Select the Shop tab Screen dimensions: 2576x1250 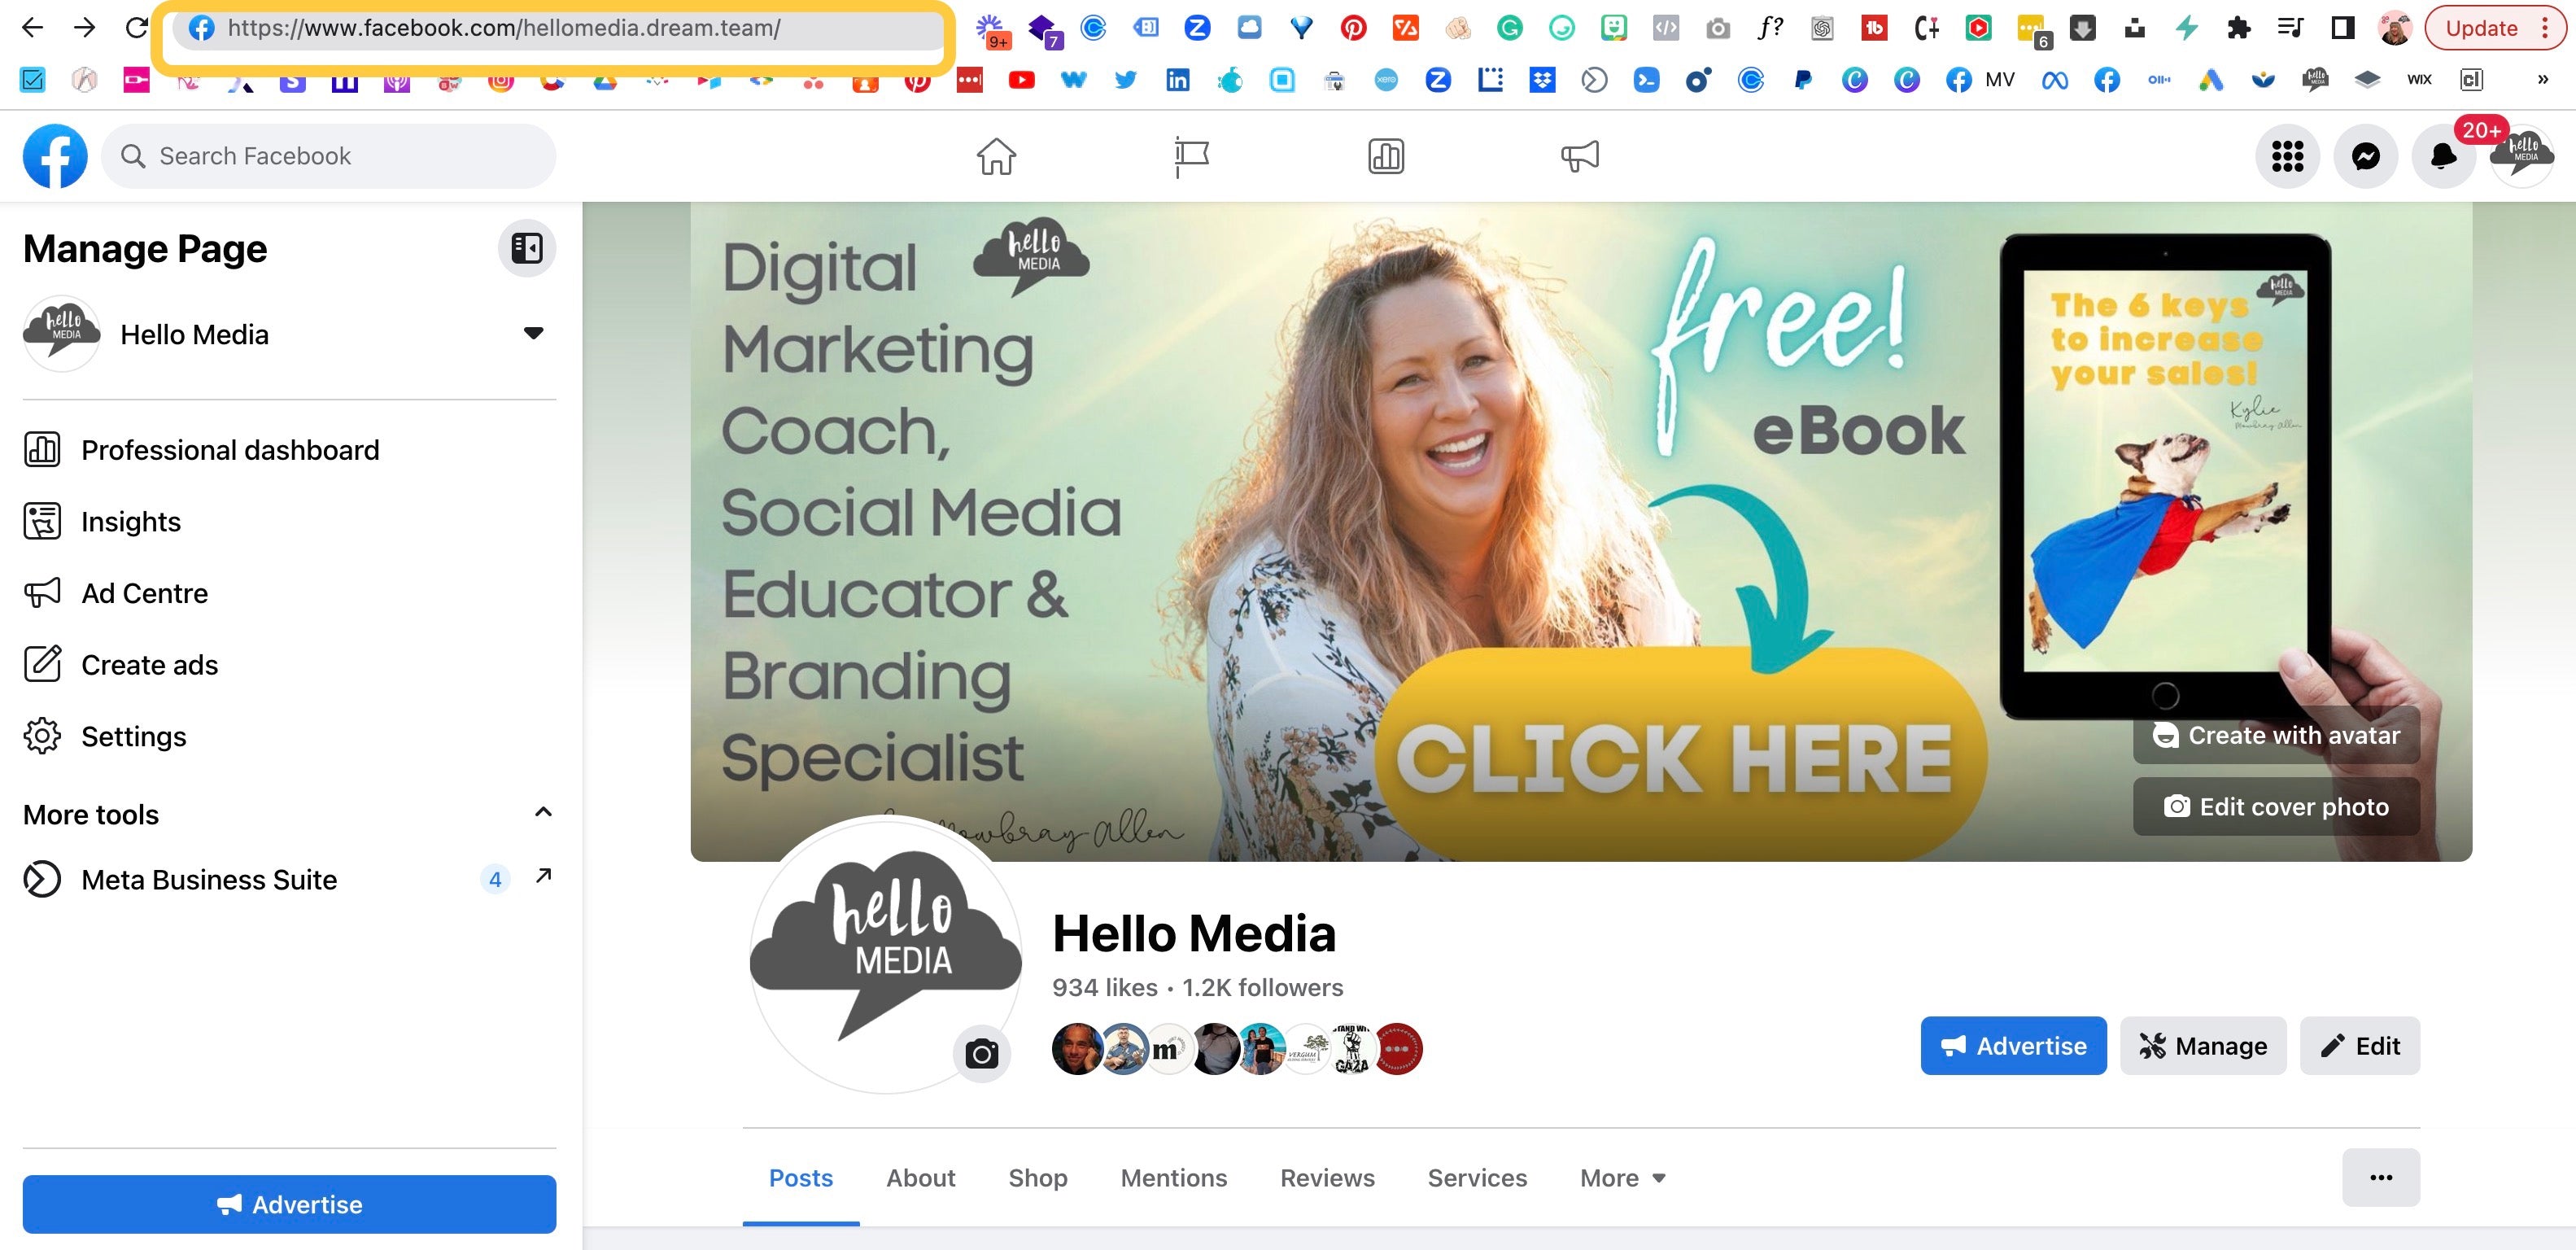(1037, 1178)
